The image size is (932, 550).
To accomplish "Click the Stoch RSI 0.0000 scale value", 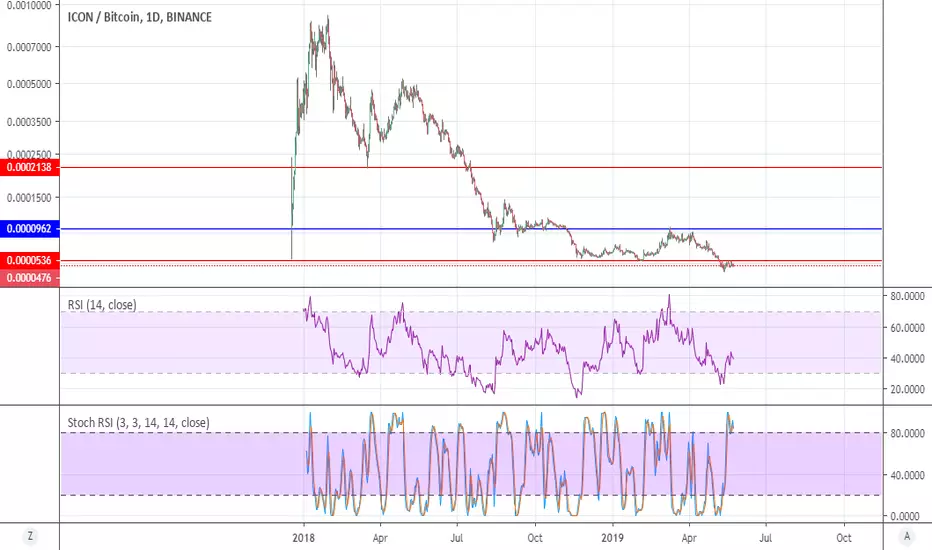I will pos(907,517).
